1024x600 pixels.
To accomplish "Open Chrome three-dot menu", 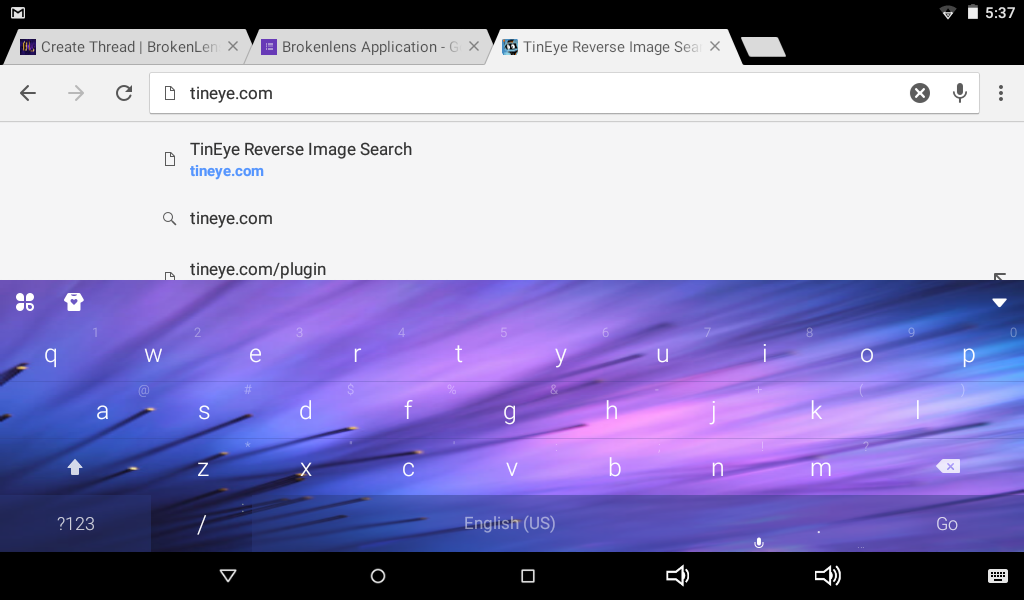I will point(1000,93).
